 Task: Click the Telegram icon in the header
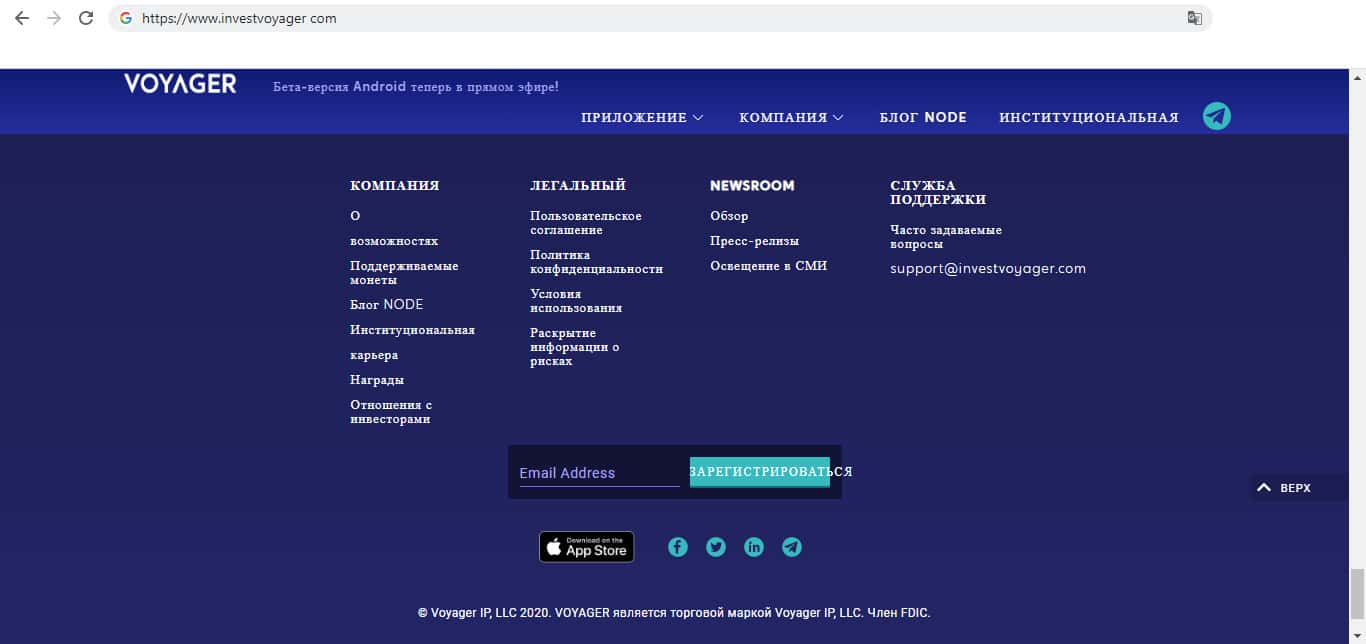1217,116
